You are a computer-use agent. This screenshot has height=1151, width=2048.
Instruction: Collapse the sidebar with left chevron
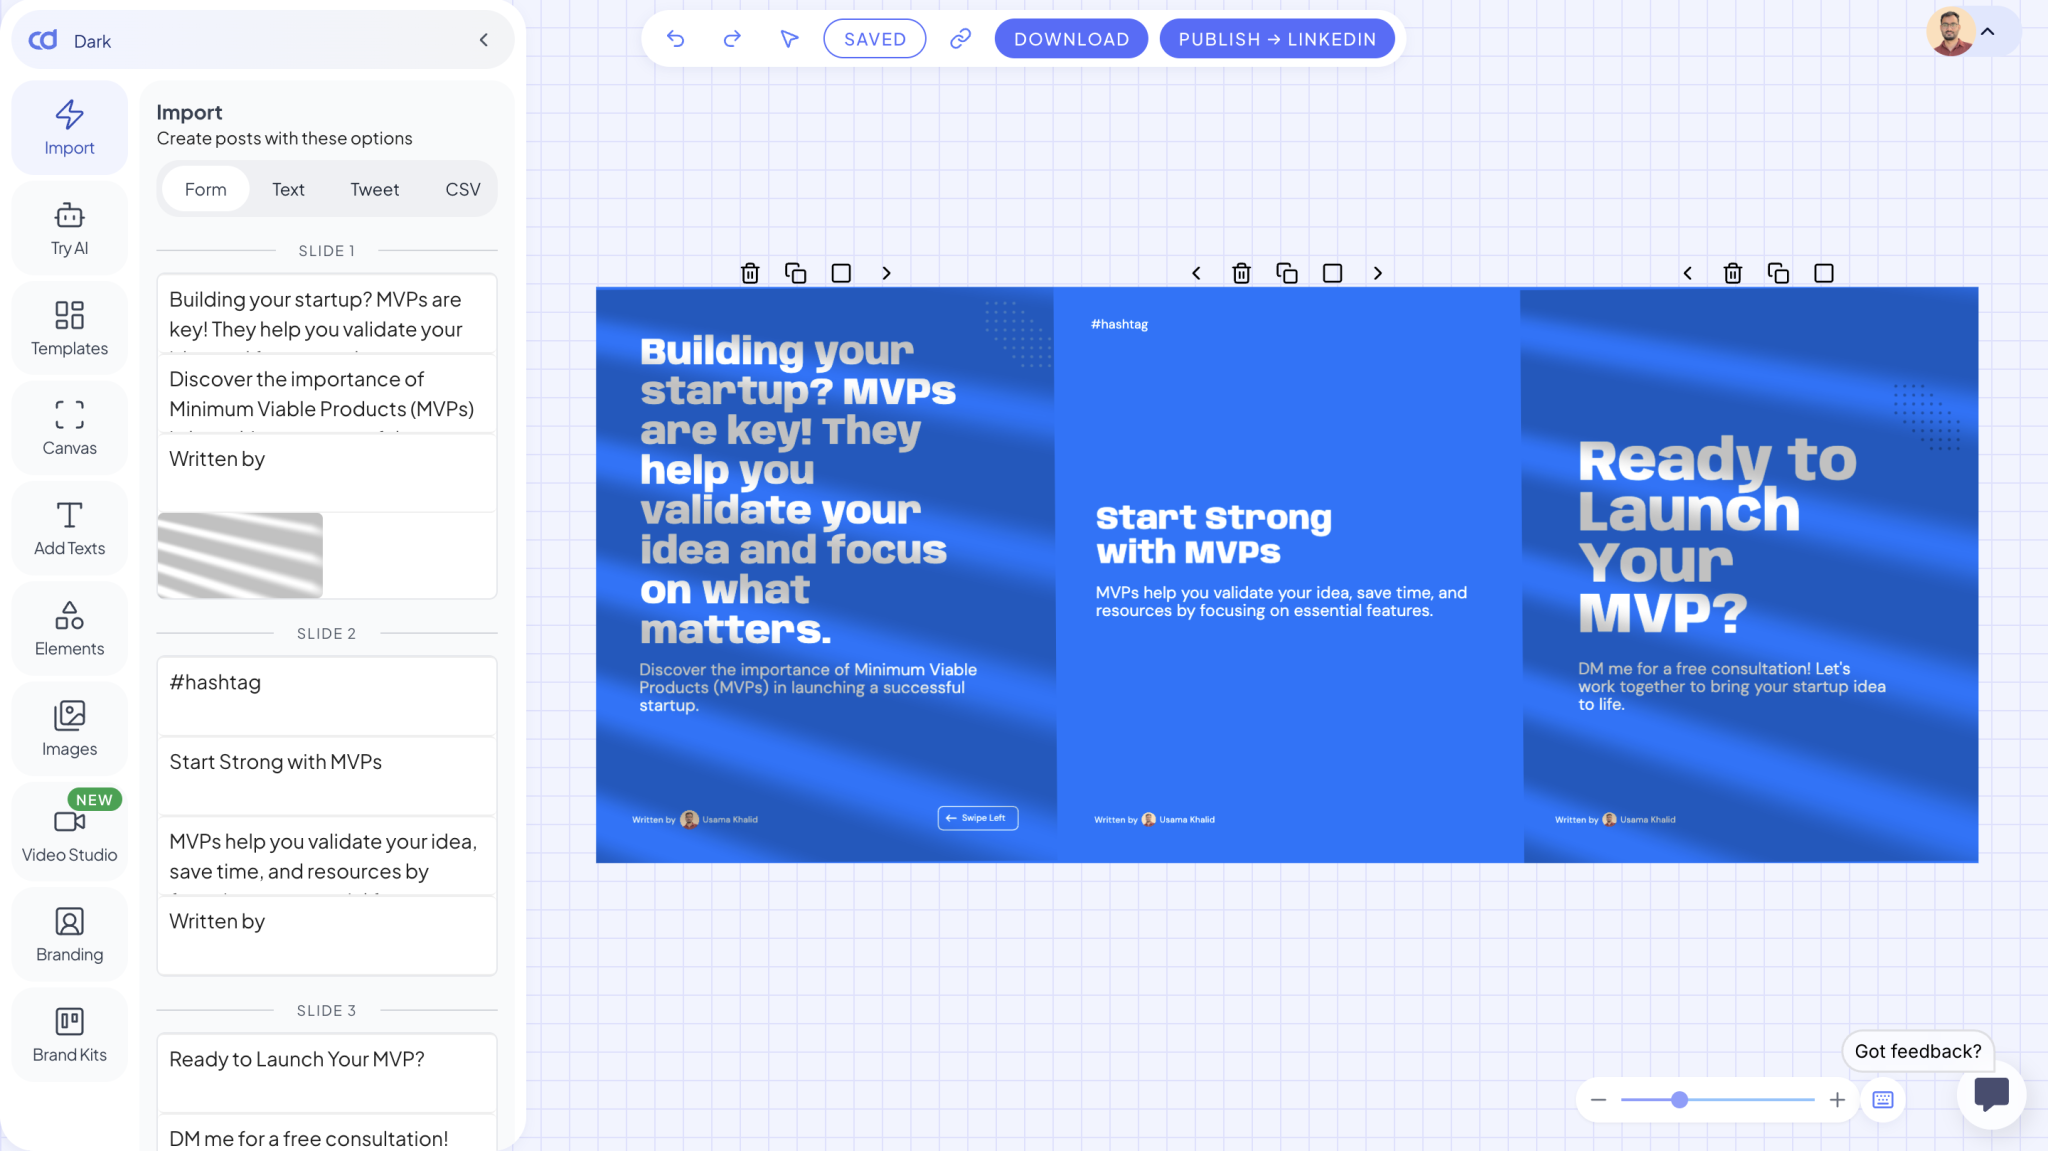[484, 40]
